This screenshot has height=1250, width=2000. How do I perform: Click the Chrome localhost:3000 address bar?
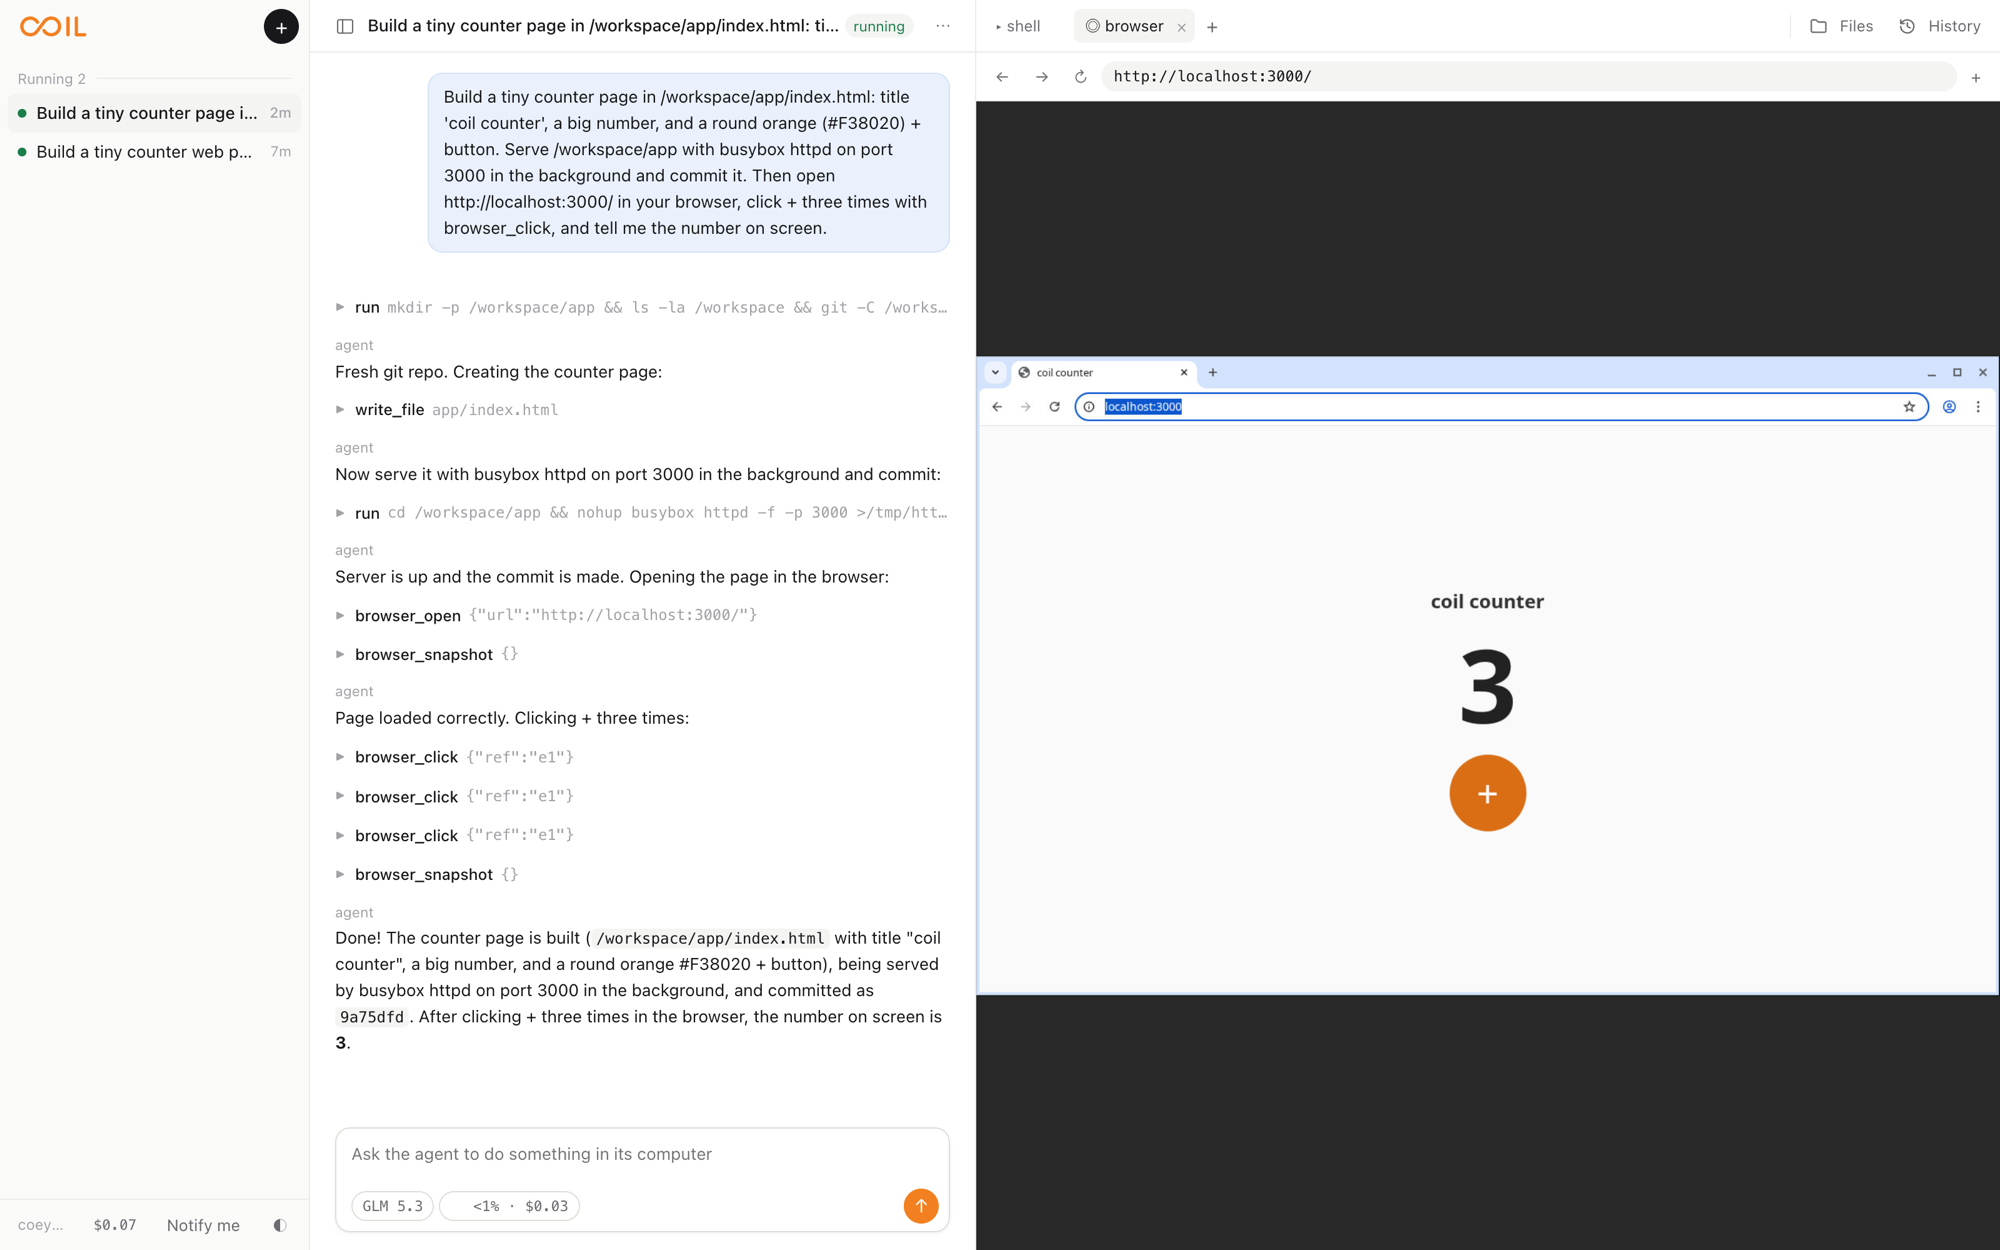tap(1500, 407)
